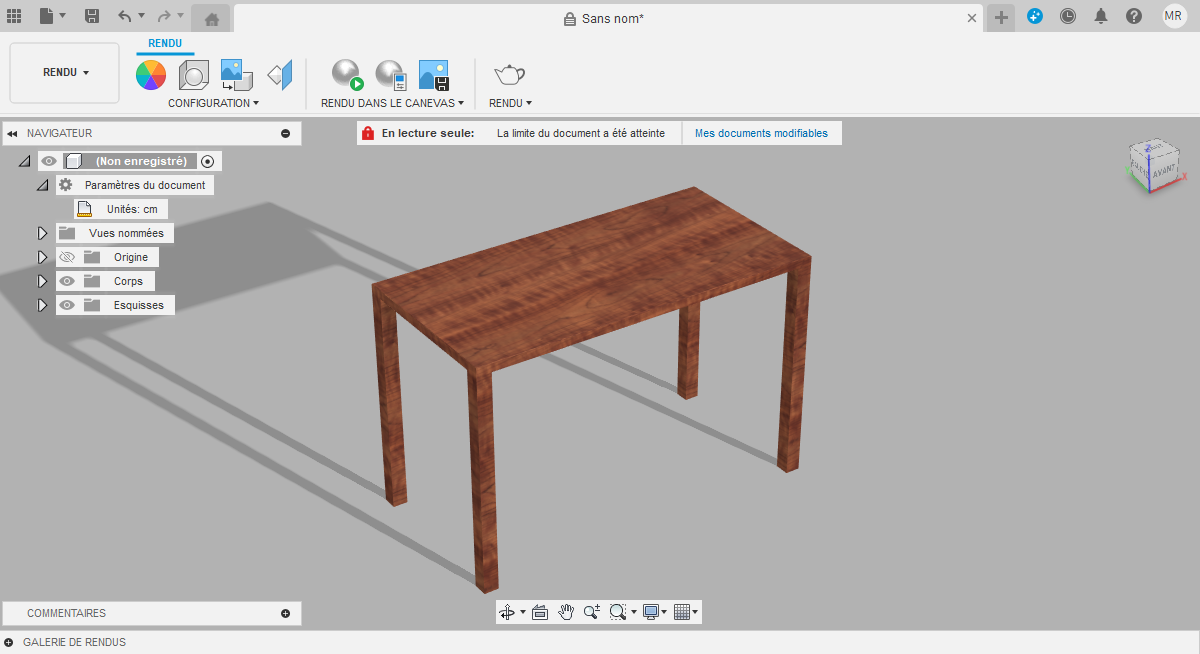Open in-canvas render settings icon
Image resolution: width=1200 pixels, height=654 pixels.
(390, 75)
